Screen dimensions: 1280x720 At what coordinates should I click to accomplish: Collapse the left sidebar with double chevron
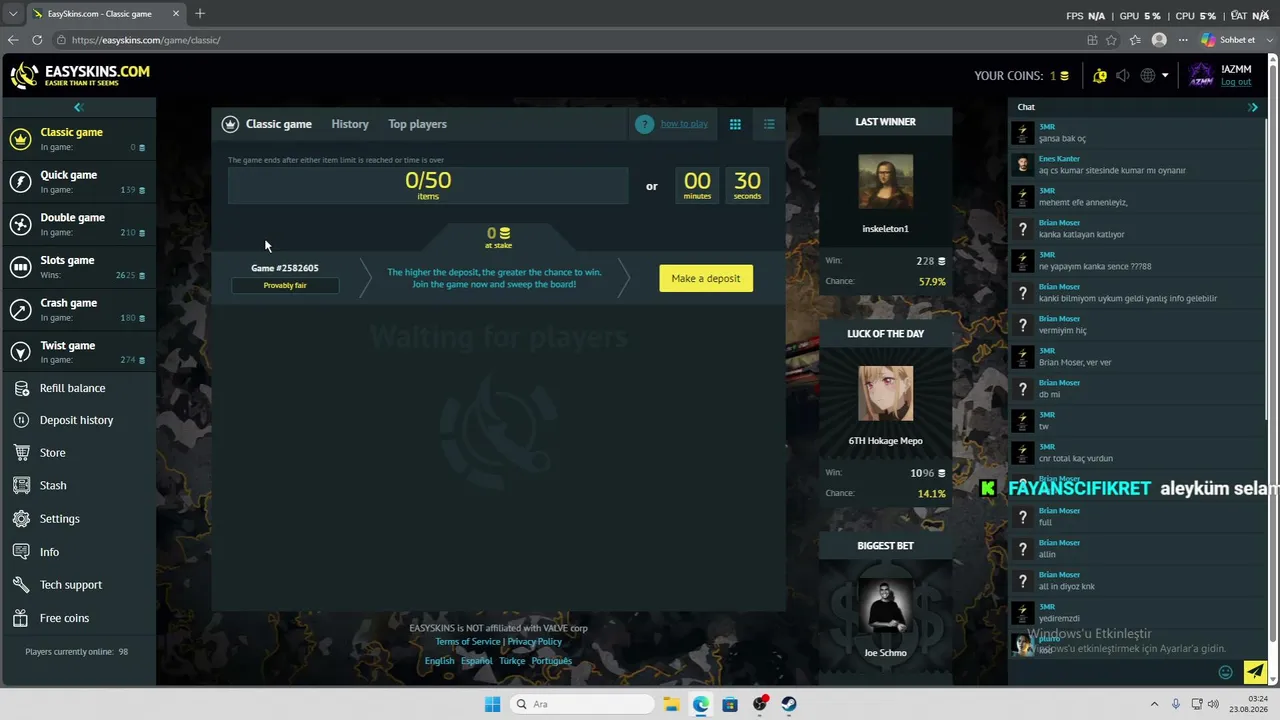click(x=78, y=107)
